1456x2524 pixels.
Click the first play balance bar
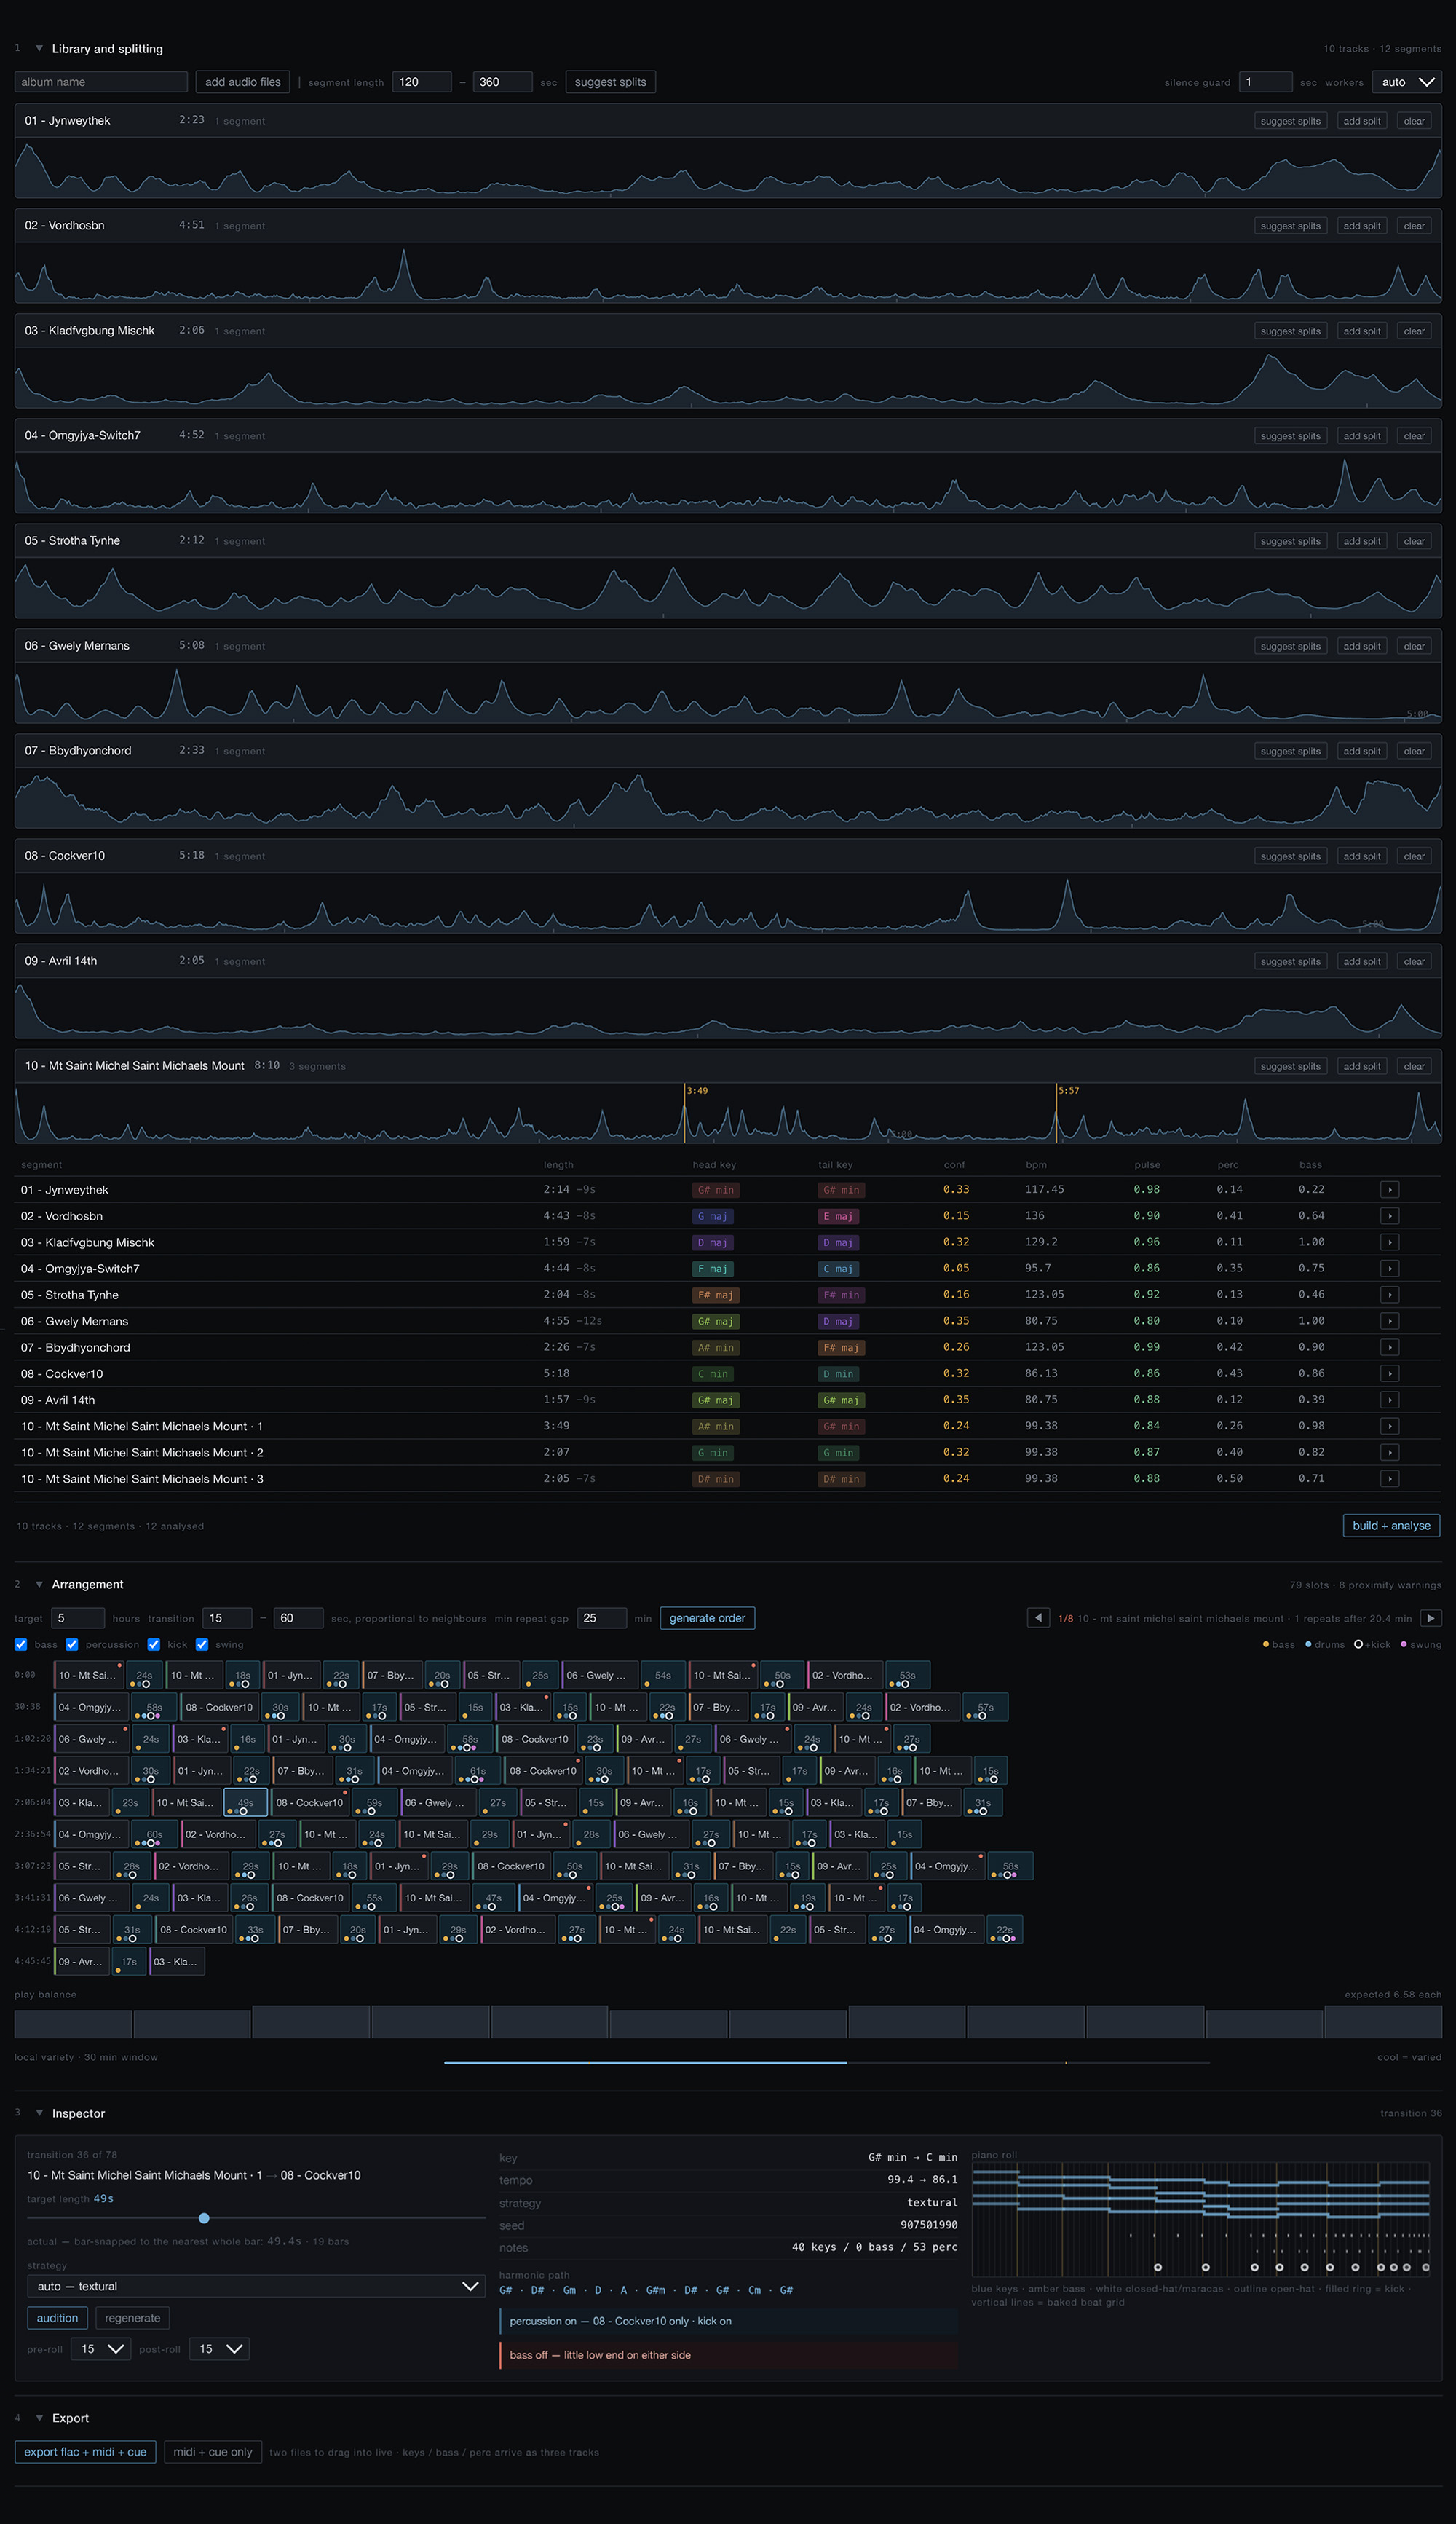(73, 2023)
